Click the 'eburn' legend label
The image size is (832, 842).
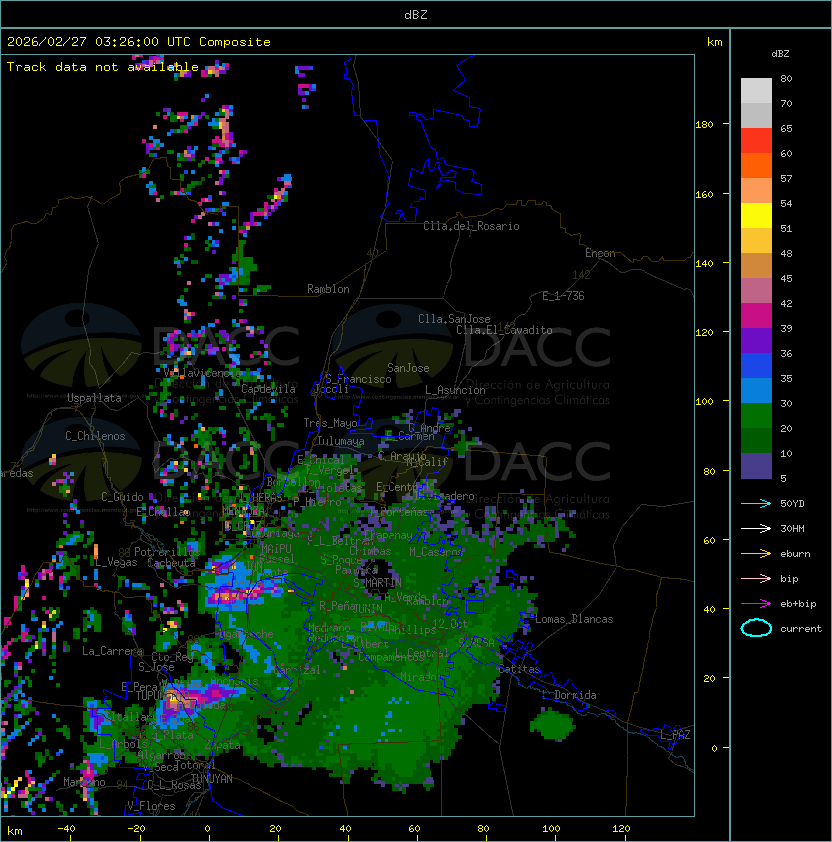tap(795, 554)
